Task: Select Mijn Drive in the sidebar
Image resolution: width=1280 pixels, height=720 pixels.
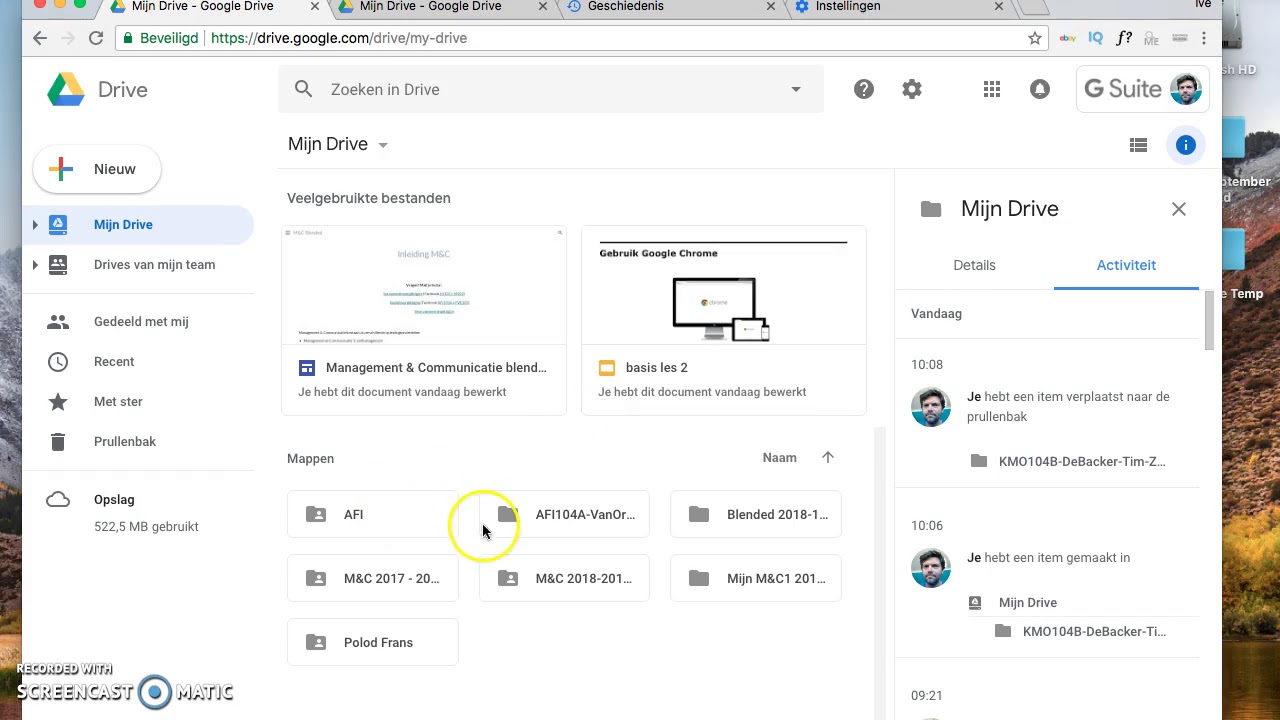Action: [x=123, y=225]
